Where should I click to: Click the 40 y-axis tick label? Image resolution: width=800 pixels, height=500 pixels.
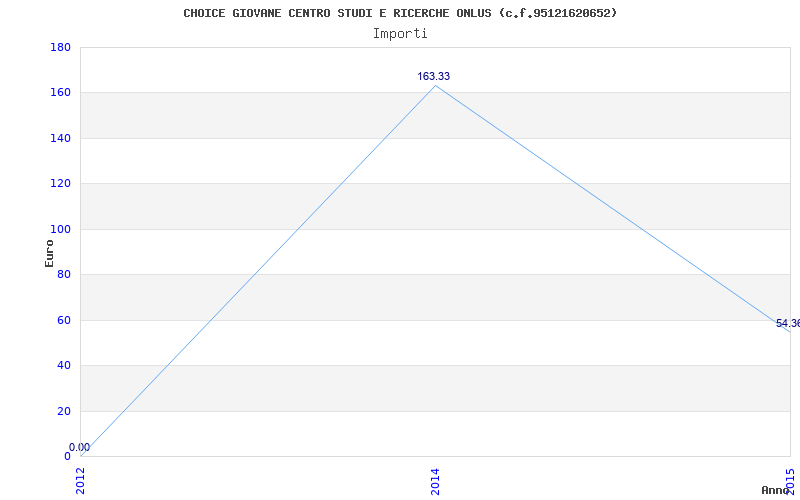[x=64, y=365]
